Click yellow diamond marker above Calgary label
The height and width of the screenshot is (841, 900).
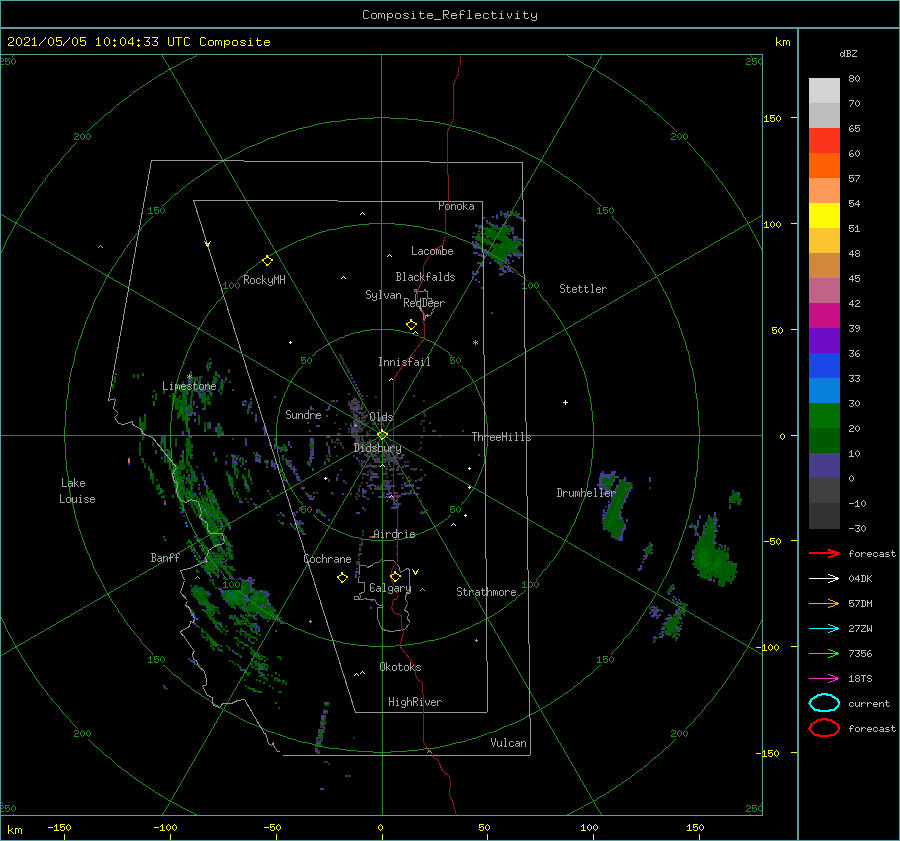pyautogui.click(x=395, y=576)
